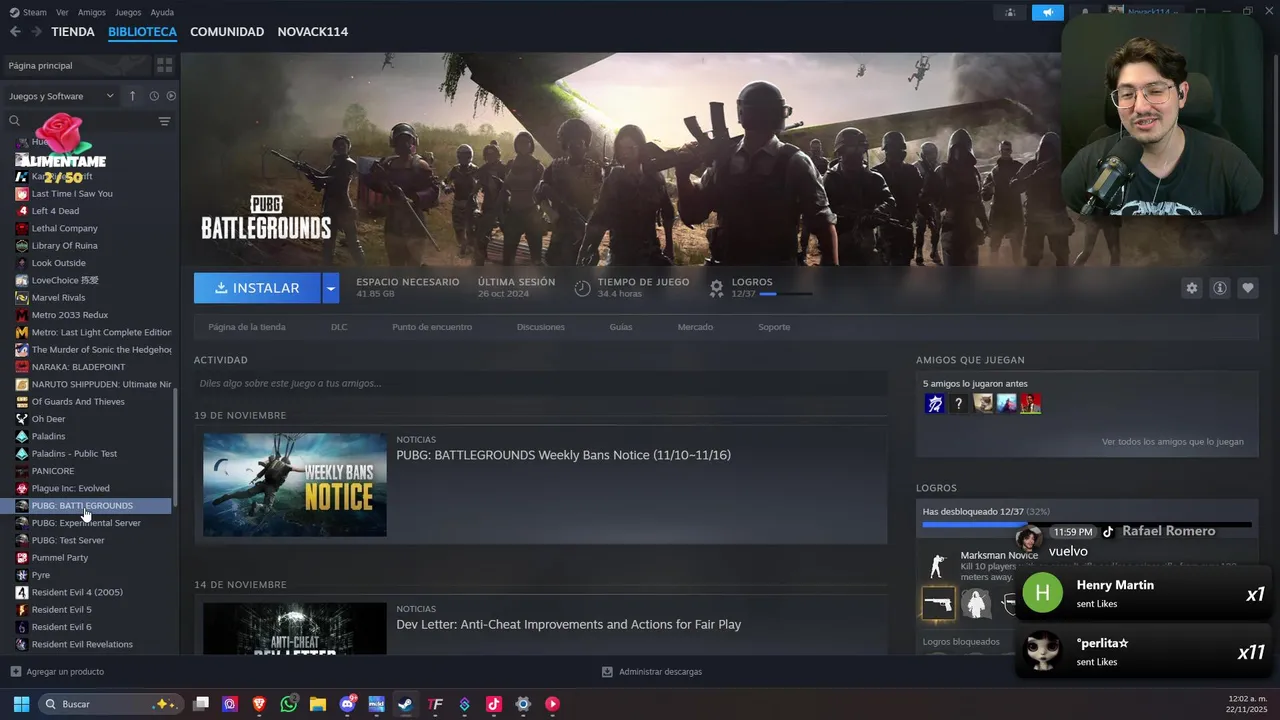Image resolution: width=1280 pixels, height=720 pixels.
Task: Open Punto de encuentro link
Action: point(432,327)
